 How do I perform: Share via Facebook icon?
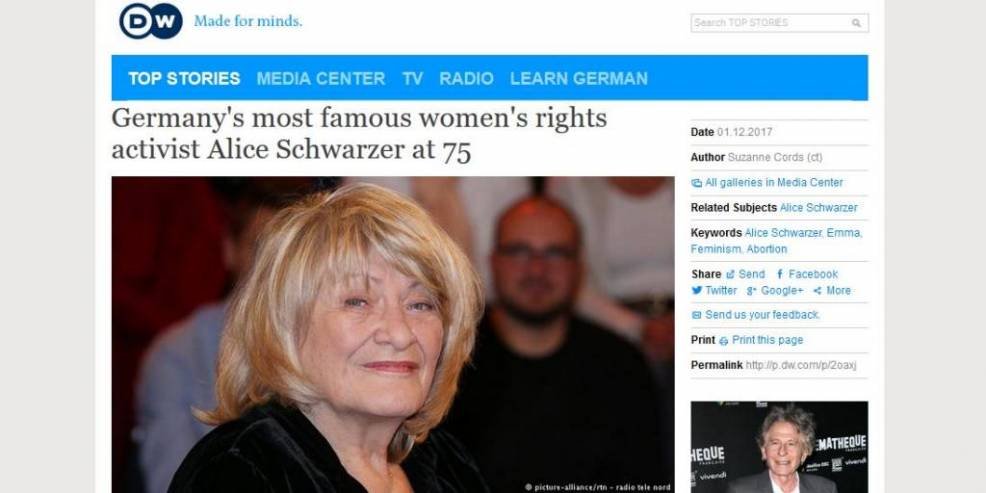[780, 274]
